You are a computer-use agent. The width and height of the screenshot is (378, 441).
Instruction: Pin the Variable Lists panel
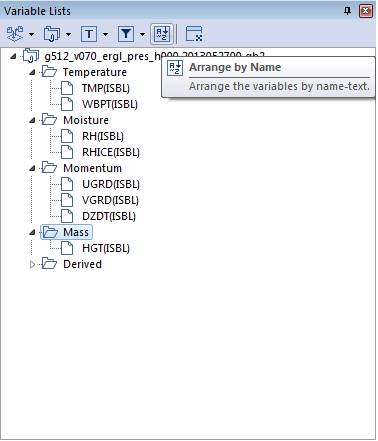tap(347, 11)
